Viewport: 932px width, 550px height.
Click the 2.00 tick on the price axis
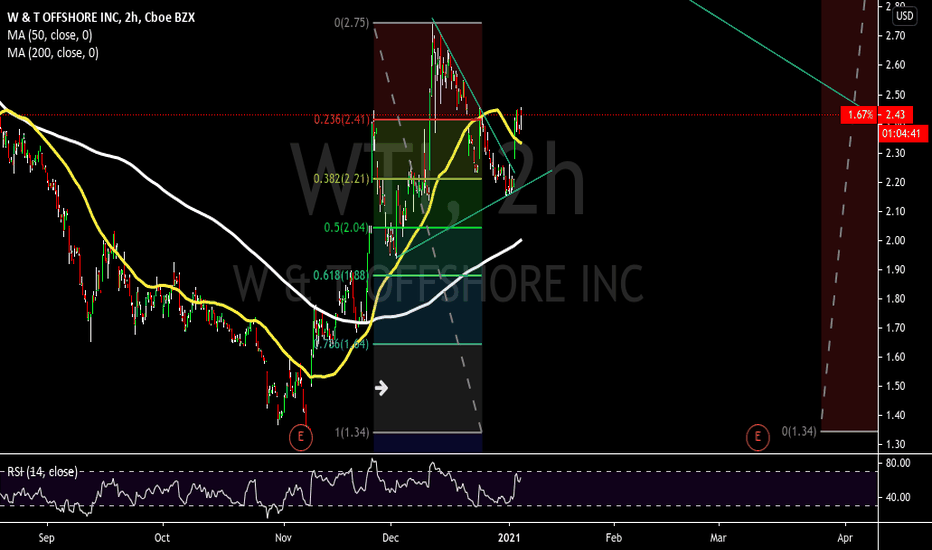(x=896, y=240)
